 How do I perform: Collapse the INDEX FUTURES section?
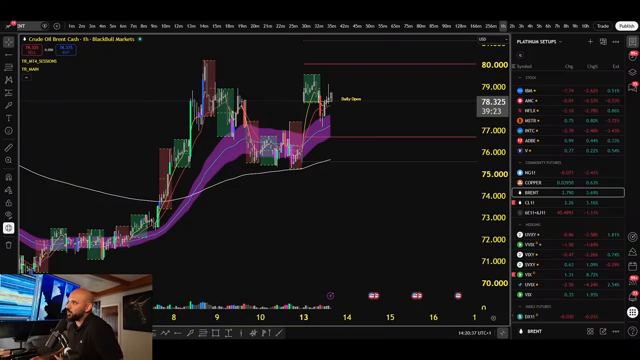click(x=520, y=307)
